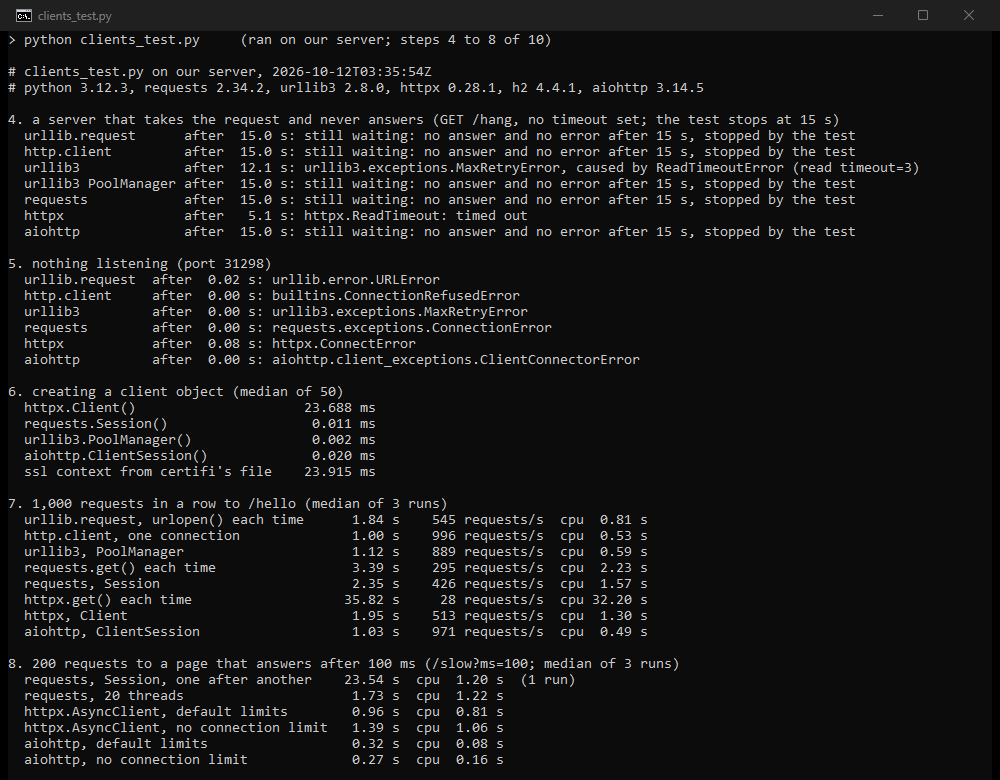Image resolution: width=1000 pixels, height=780 pixels.
Task: Click 'httpx.get() each time' 35.82 s row
Action: pyautogui.click(x=335, y=600)
